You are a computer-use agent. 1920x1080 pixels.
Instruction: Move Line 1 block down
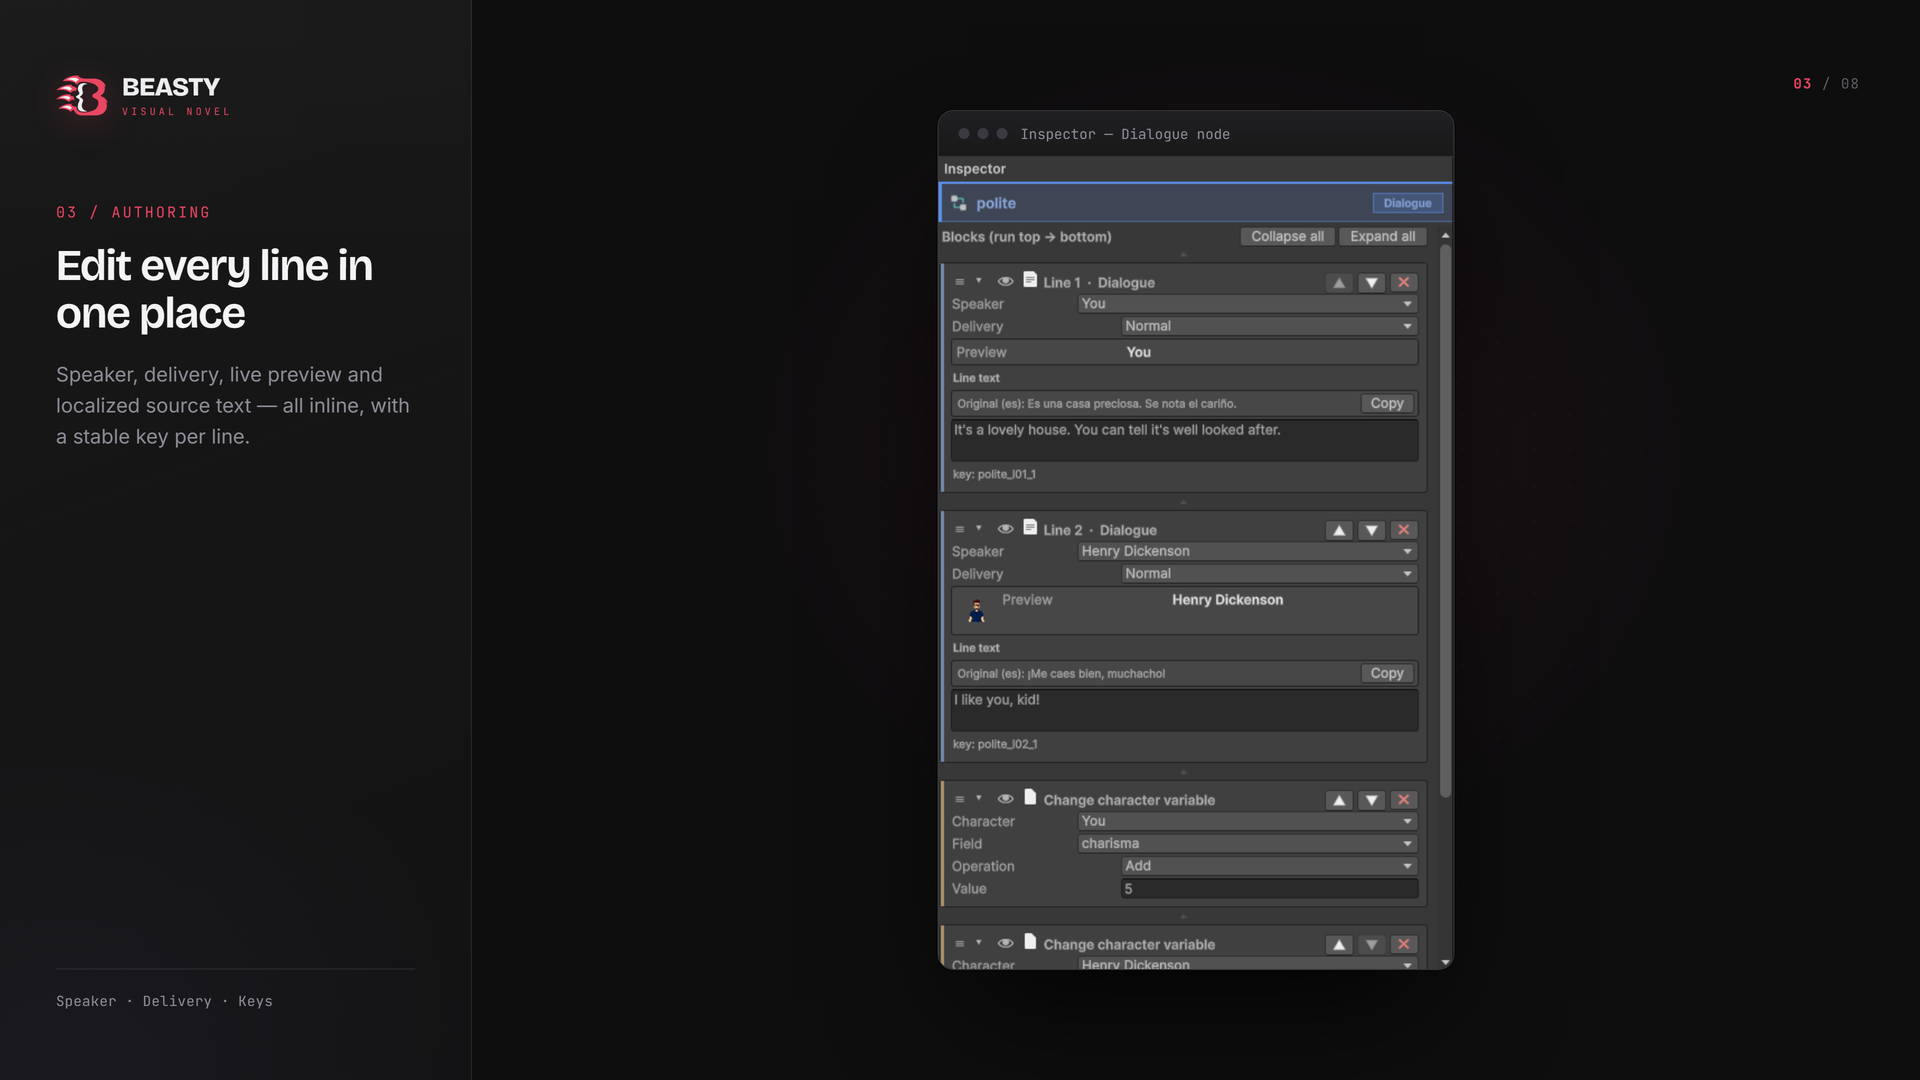1371,283
